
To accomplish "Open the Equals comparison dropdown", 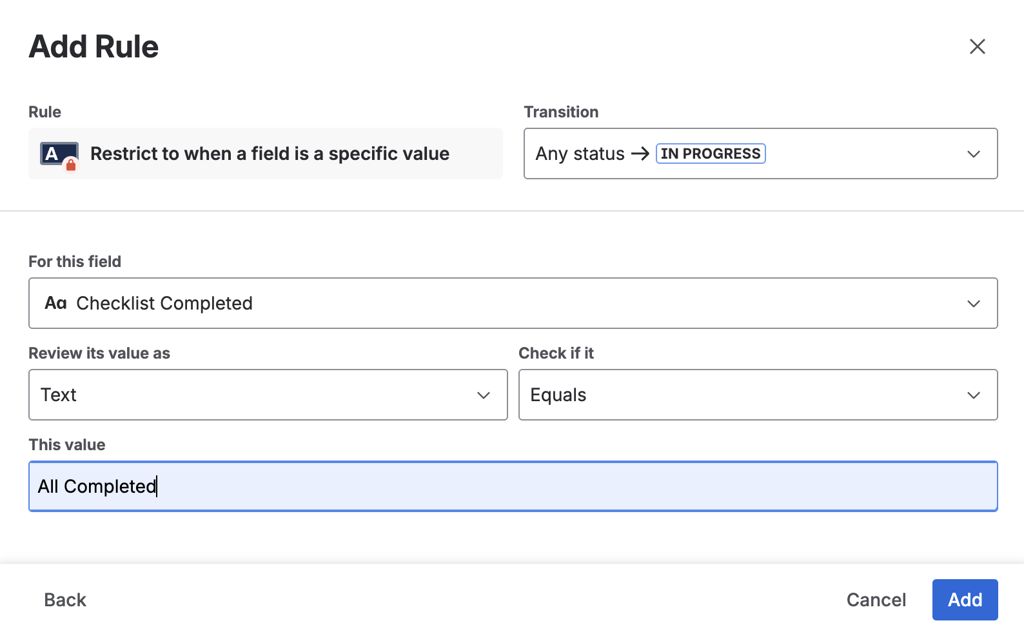I will [757, 394].
